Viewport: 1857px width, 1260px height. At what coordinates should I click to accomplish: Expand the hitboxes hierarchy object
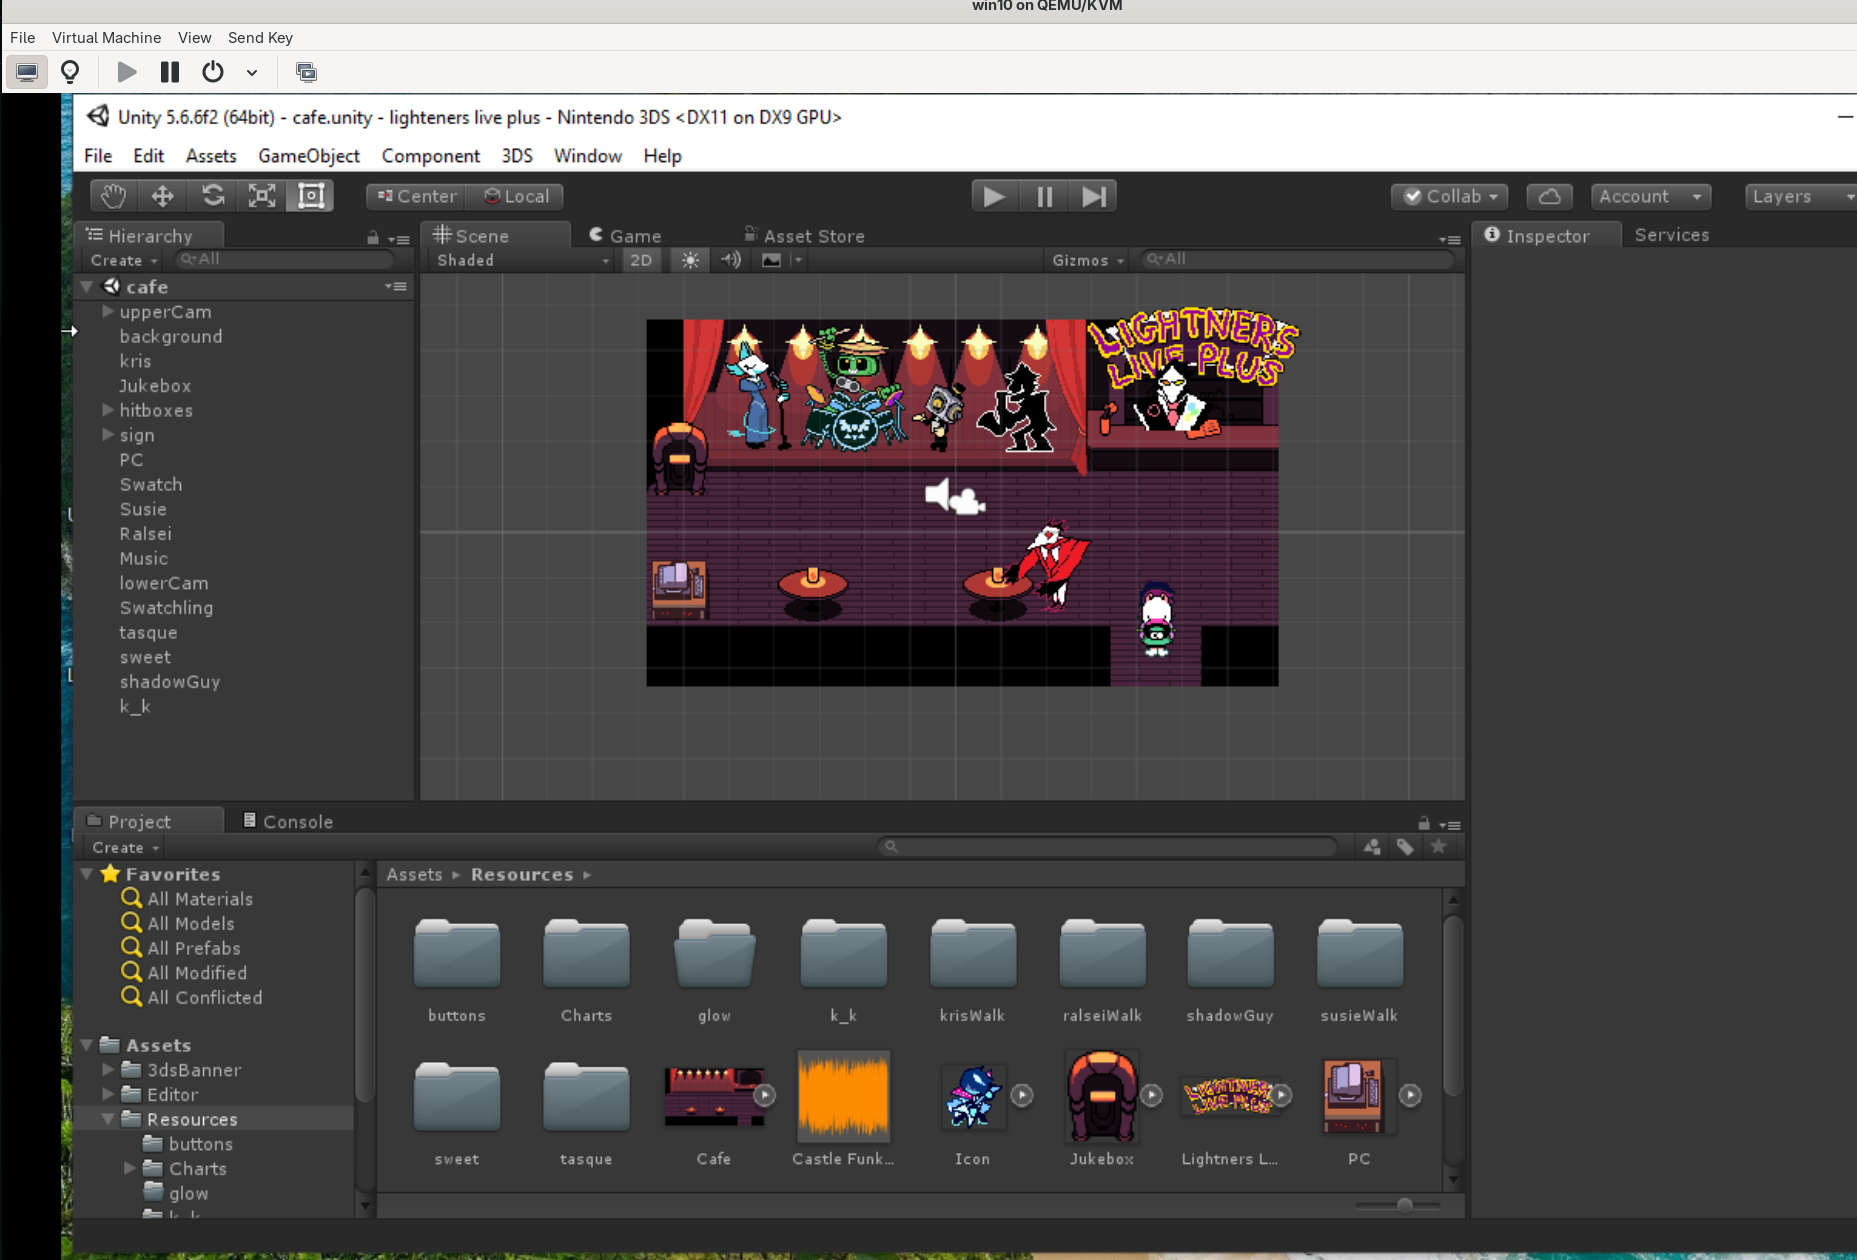coord(108,410)
